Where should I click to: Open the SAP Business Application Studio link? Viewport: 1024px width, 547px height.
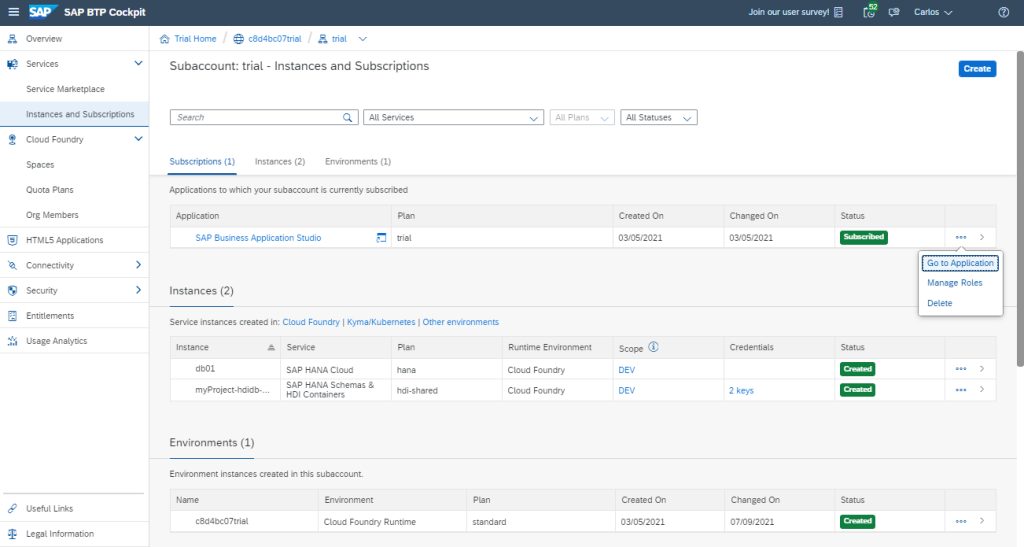point(258,238)
